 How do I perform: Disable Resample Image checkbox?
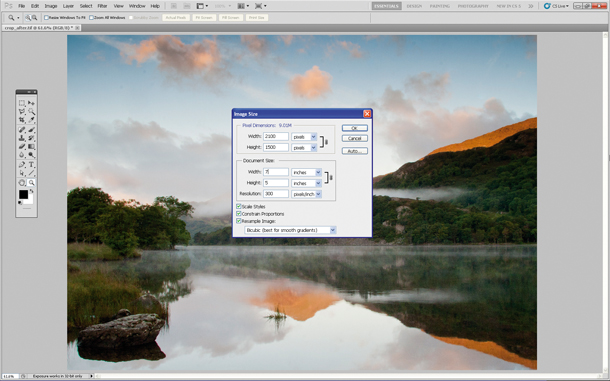point(239,221)
